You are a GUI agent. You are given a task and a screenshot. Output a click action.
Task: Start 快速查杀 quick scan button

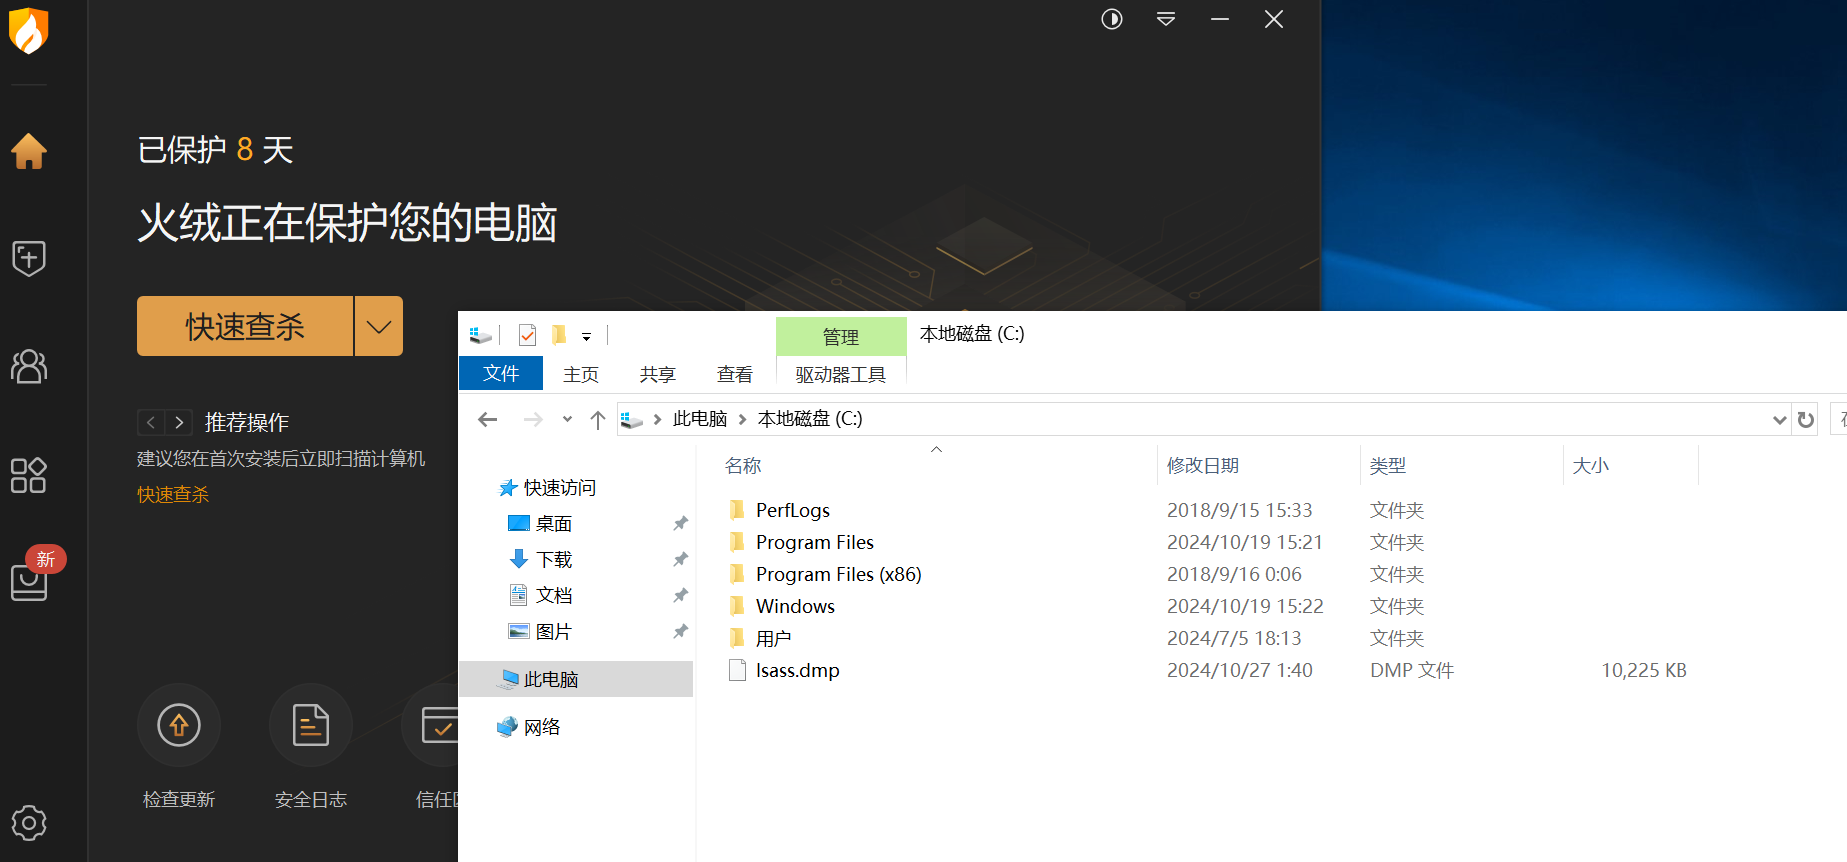click(245, 326)
